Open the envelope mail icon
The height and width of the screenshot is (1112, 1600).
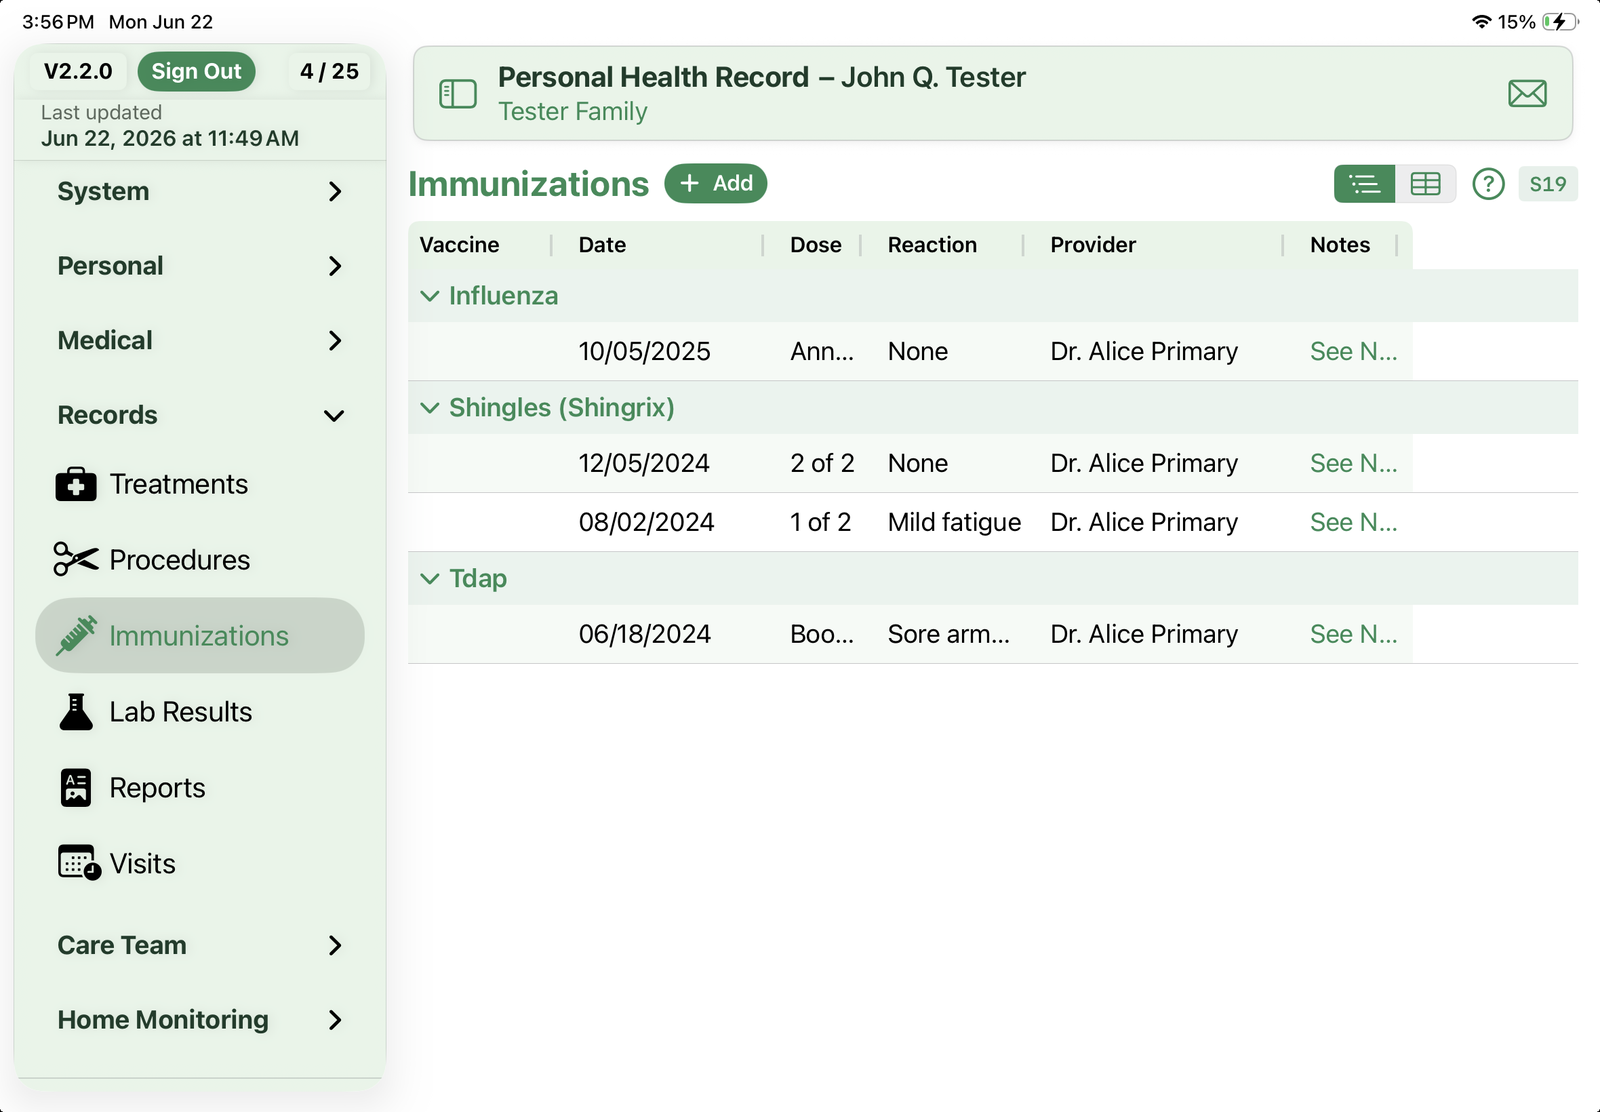click(1527, 94)
